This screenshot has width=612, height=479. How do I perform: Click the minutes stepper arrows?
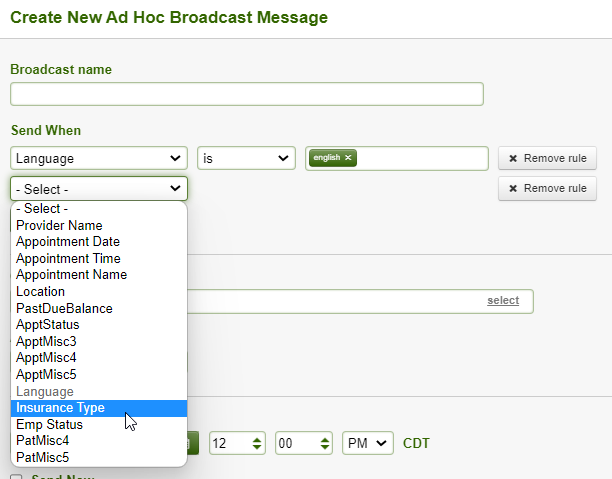(x=325, y=443)
